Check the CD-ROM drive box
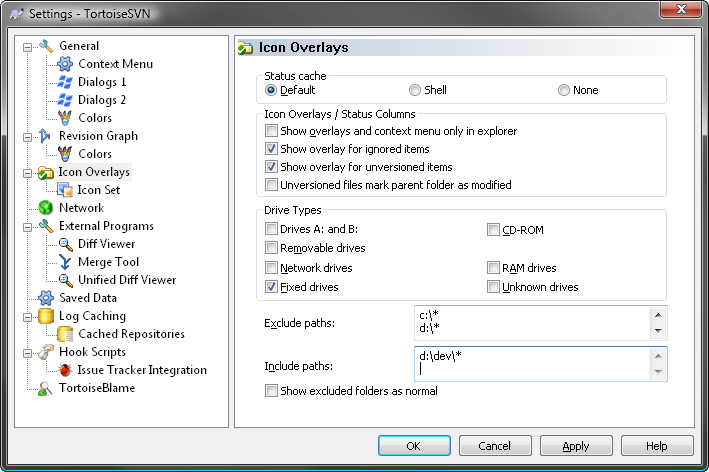Image resolution: width=709 pixels, height=472 pixels. 493,230
